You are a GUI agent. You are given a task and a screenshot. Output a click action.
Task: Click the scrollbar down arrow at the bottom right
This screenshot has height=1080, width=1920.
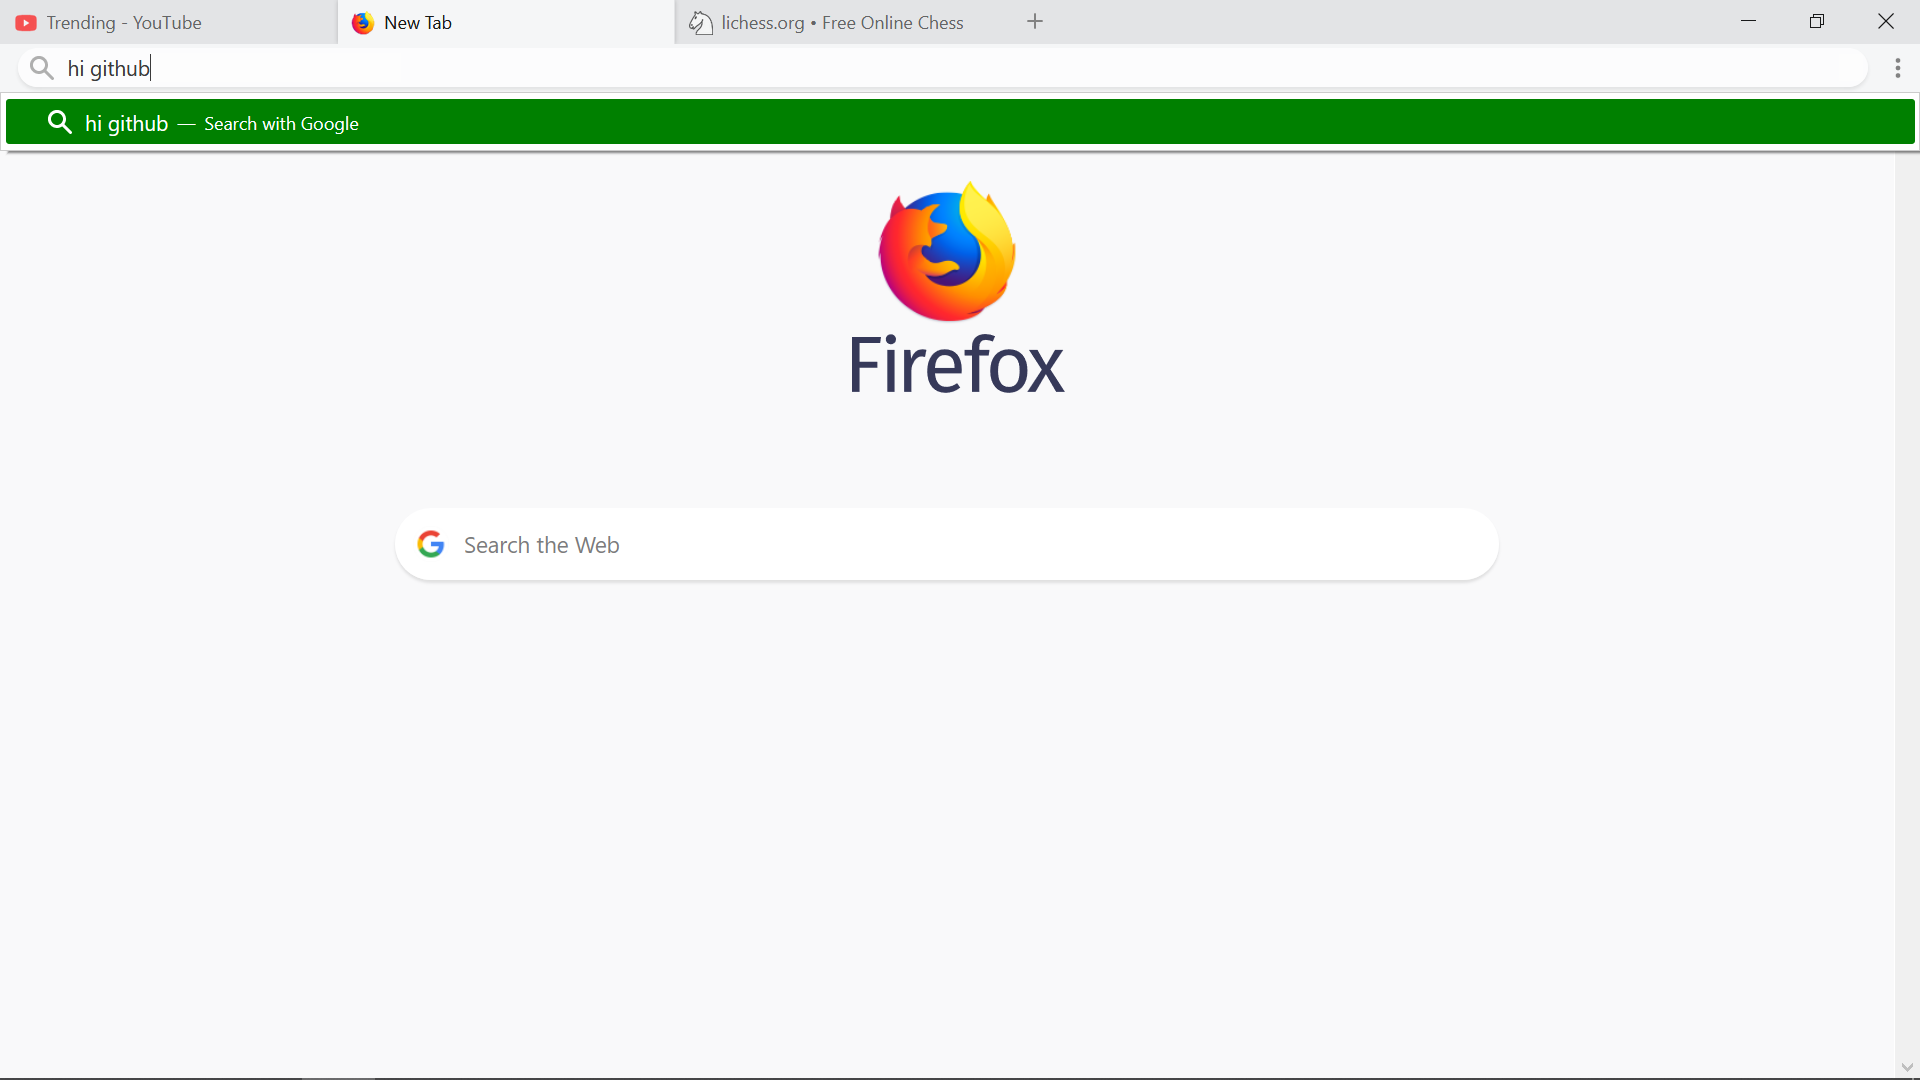1907,1067
